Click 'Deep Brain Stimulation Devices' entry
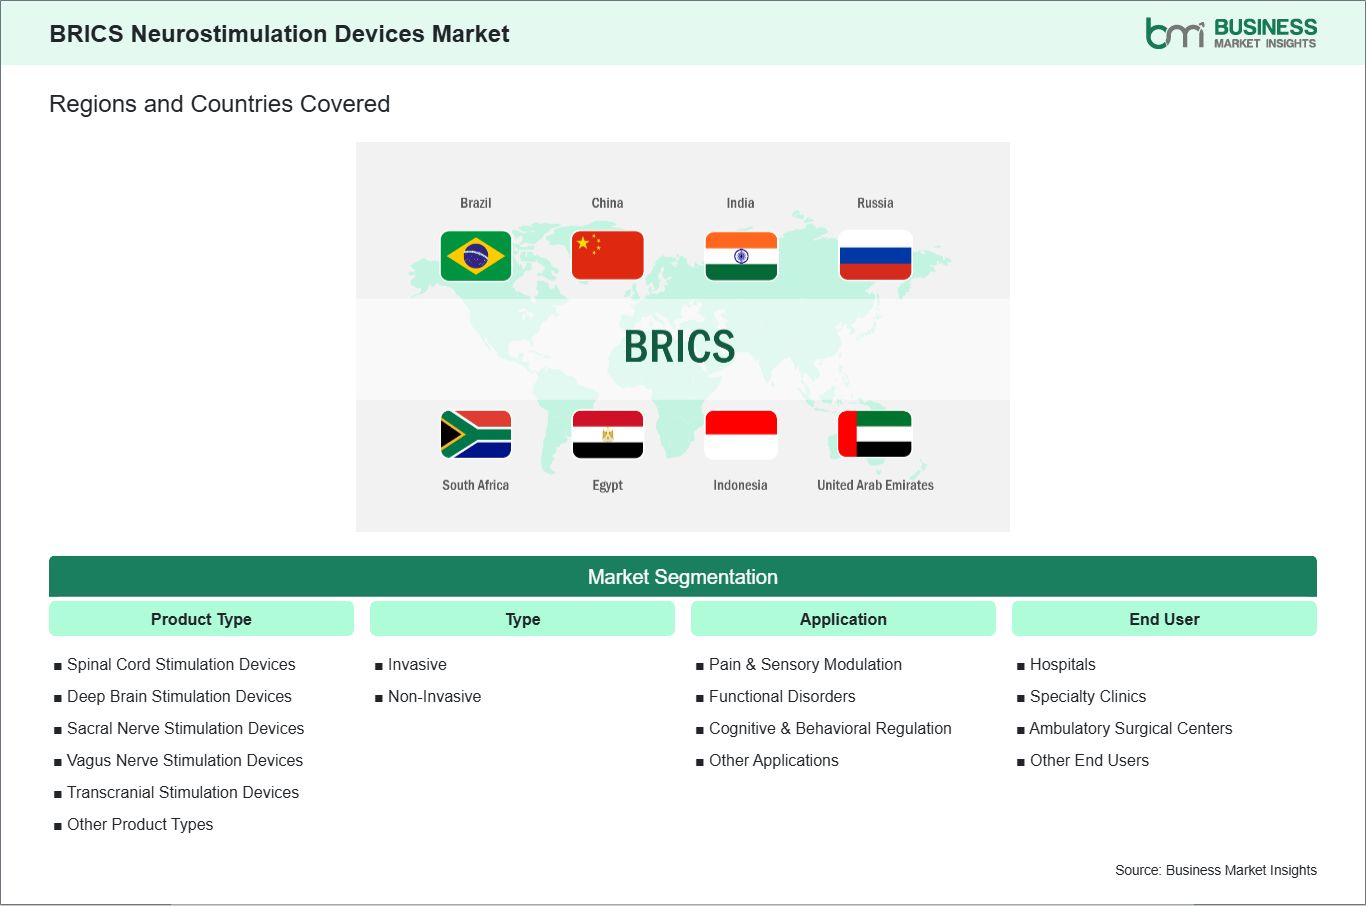 click(x=179, y=696)
